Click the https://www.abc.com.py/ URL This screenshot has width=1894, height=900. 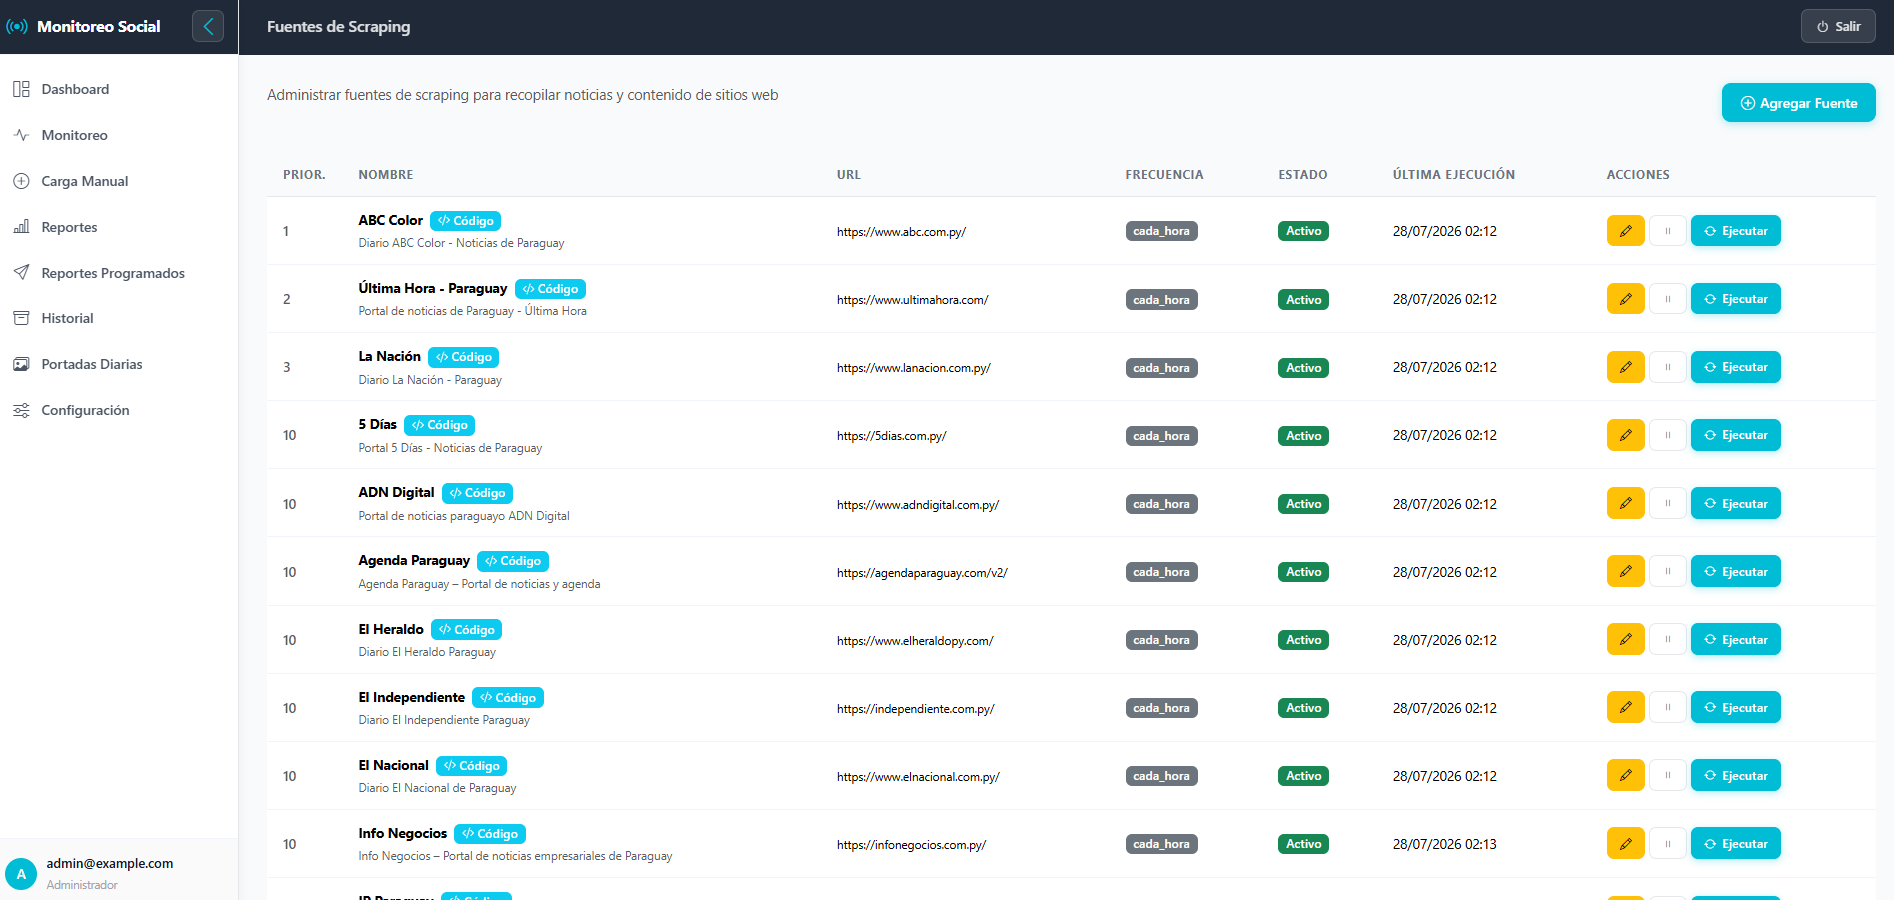click(902, 232)
